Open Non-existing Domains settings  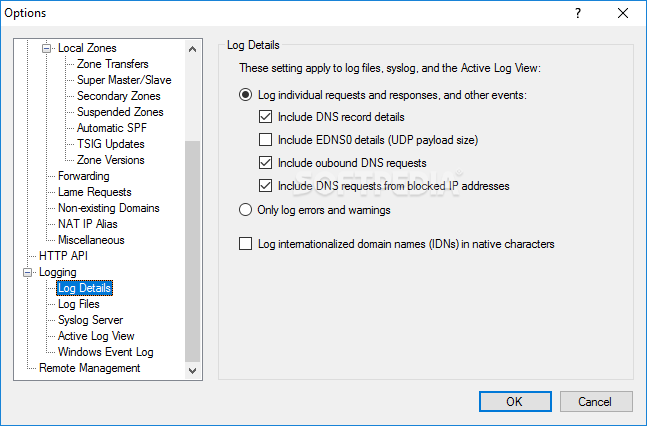pos(109,208)
